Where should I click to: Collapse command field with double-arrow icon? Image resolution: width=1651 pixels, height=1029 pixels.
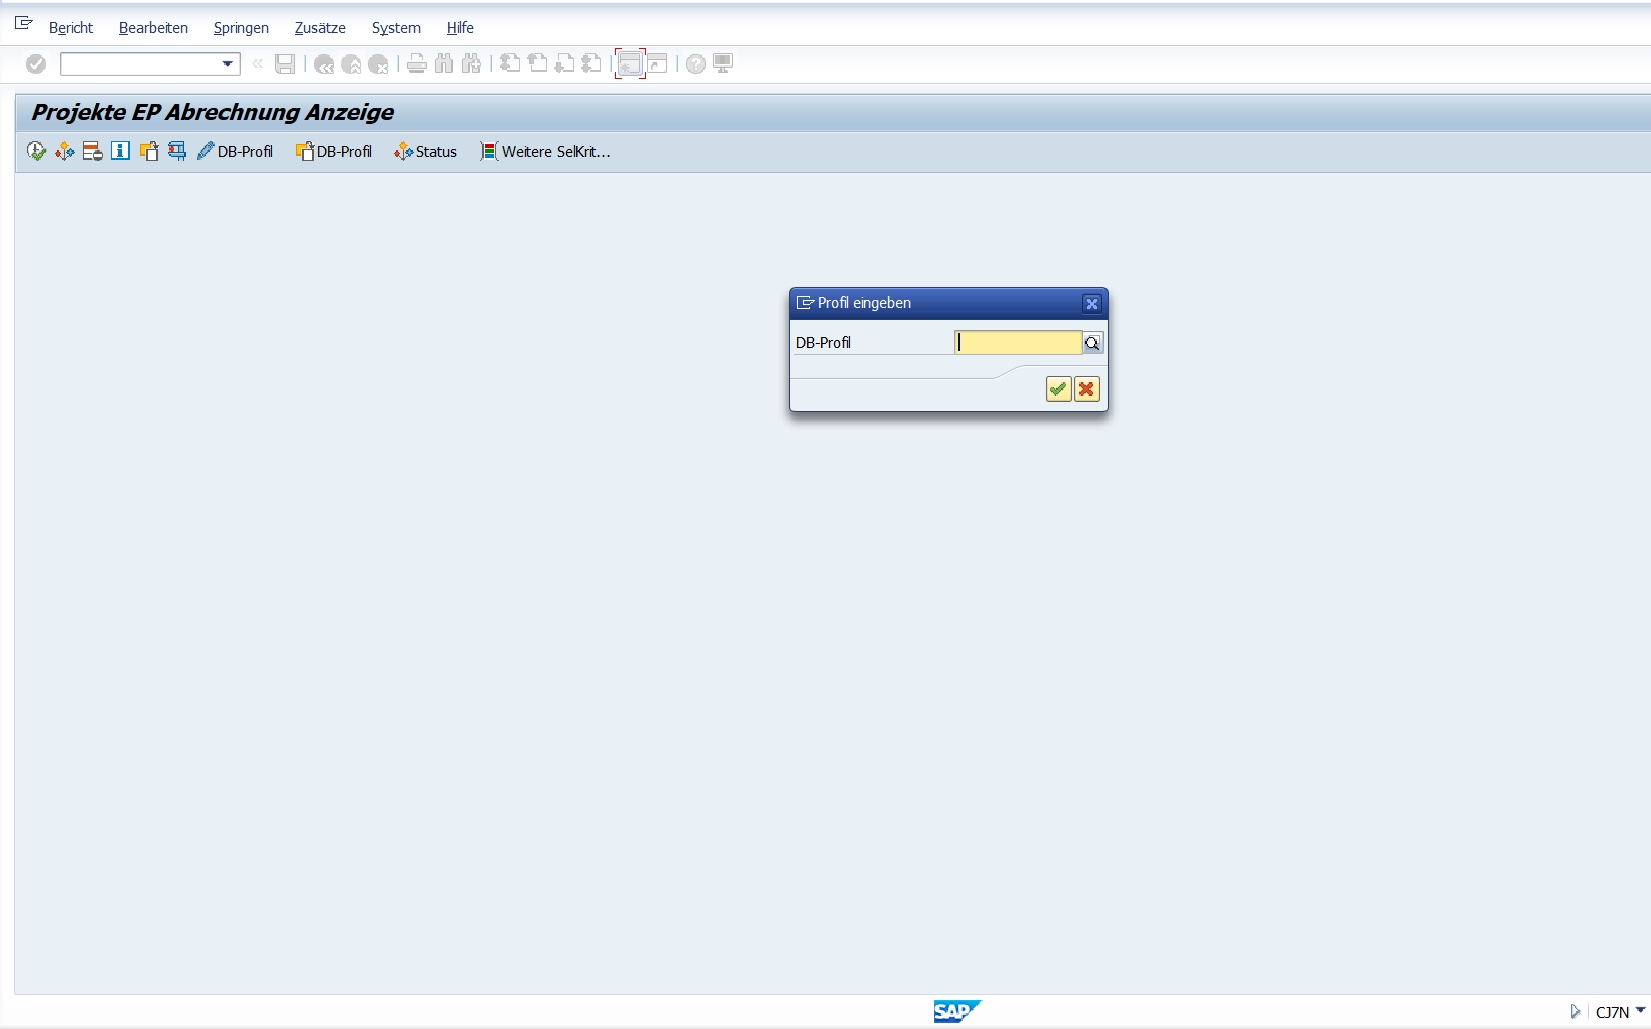point(258,64)
